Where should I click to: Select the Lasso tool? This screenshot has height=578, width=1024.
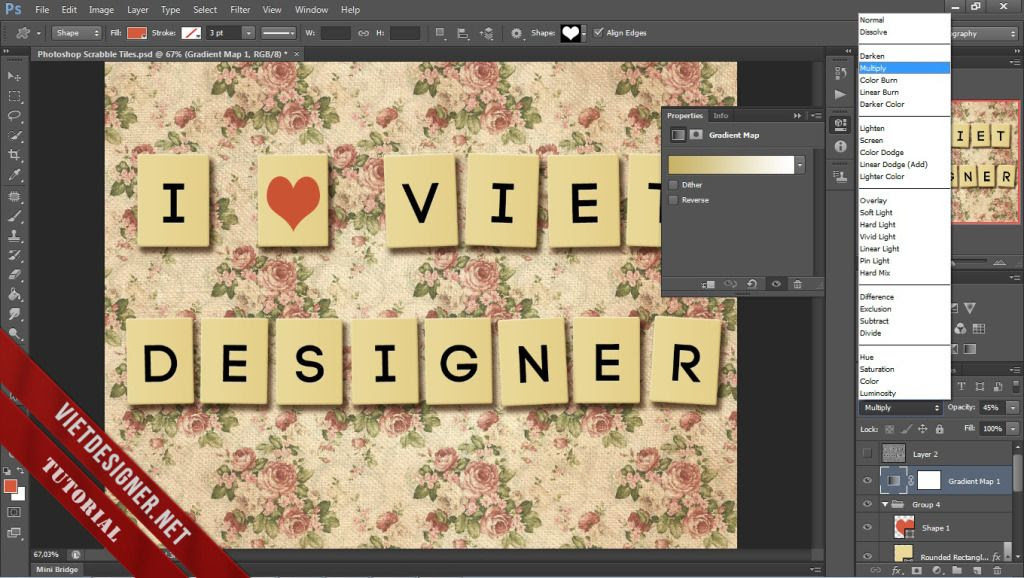click(x=14, y=116)
